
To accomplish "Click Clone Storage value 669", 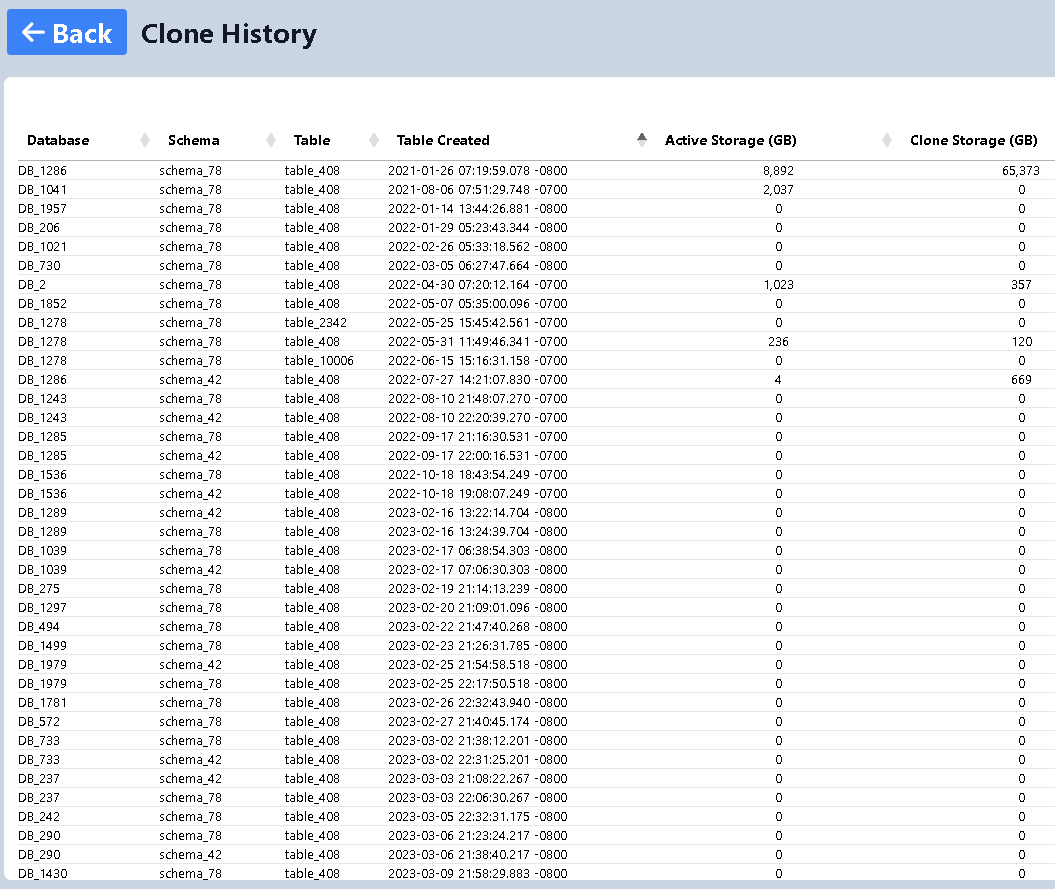I will [x=1021, y=380].
